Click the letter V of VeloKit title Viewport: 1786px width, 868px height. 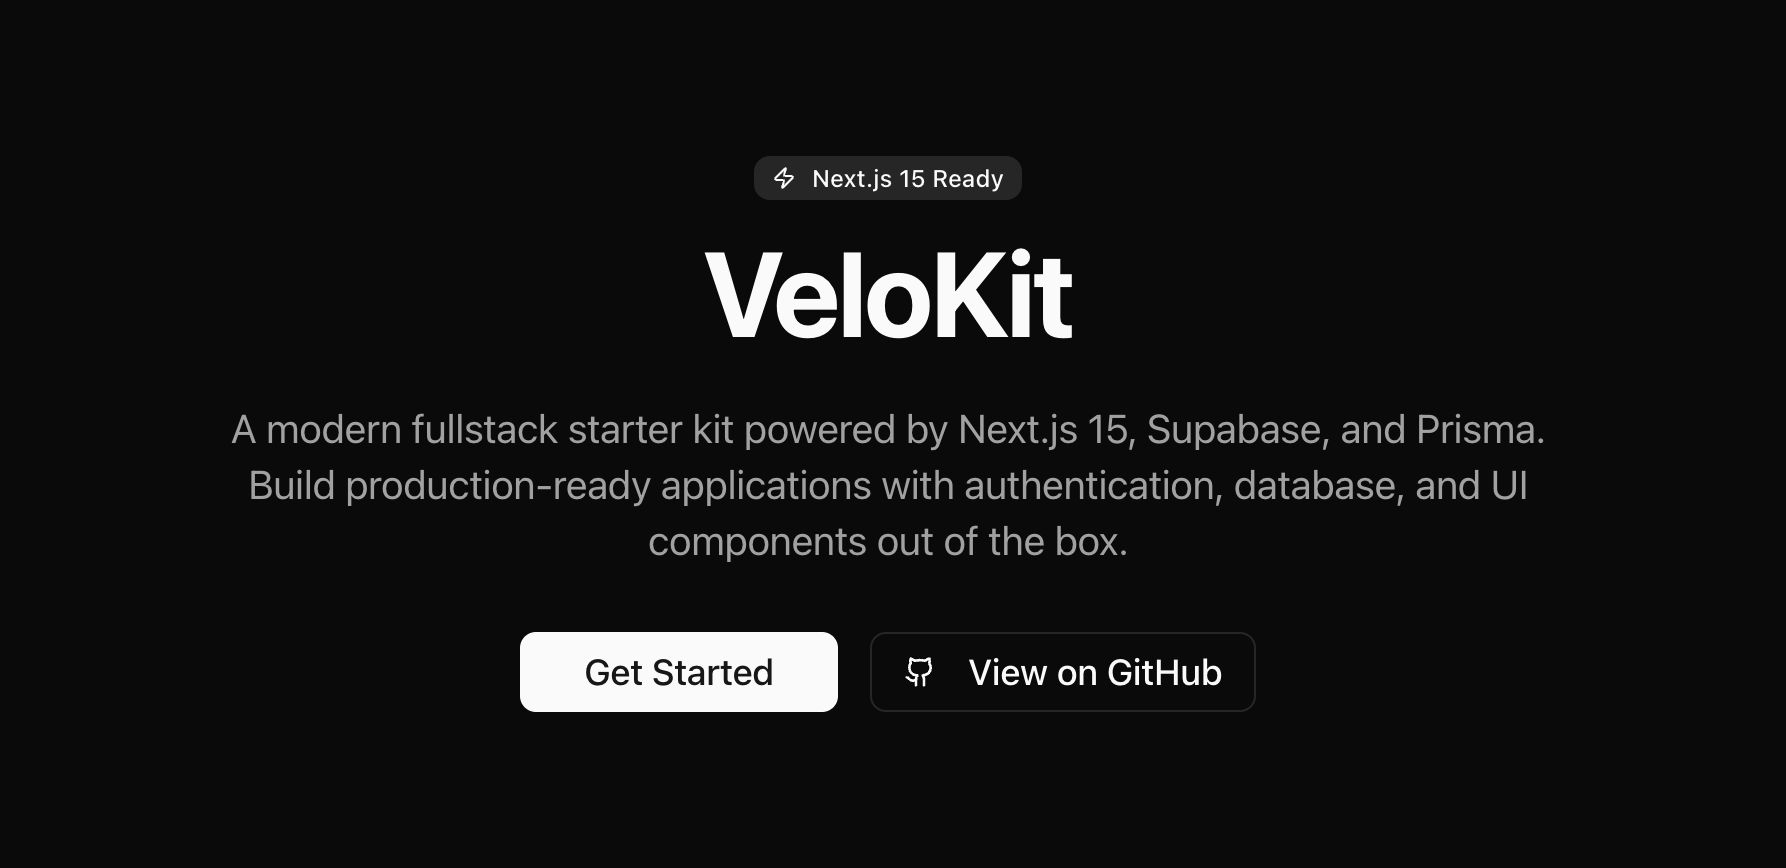[740, 295]
